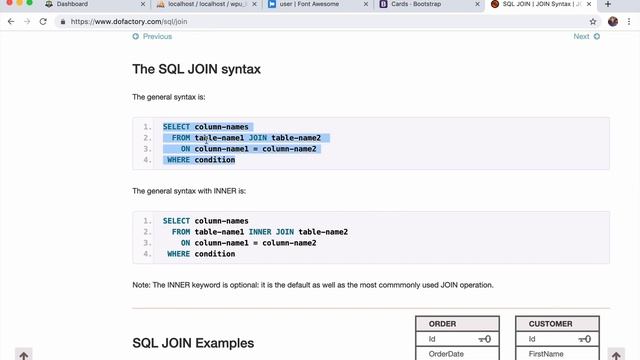Click the ORDER table header

tap(457, 324)
